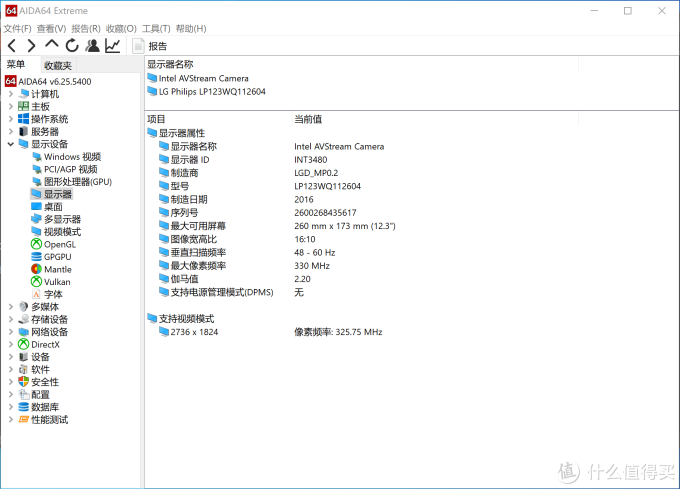Click the 数据库 database icon
This screenshot has height=489, width=680.
23,407
